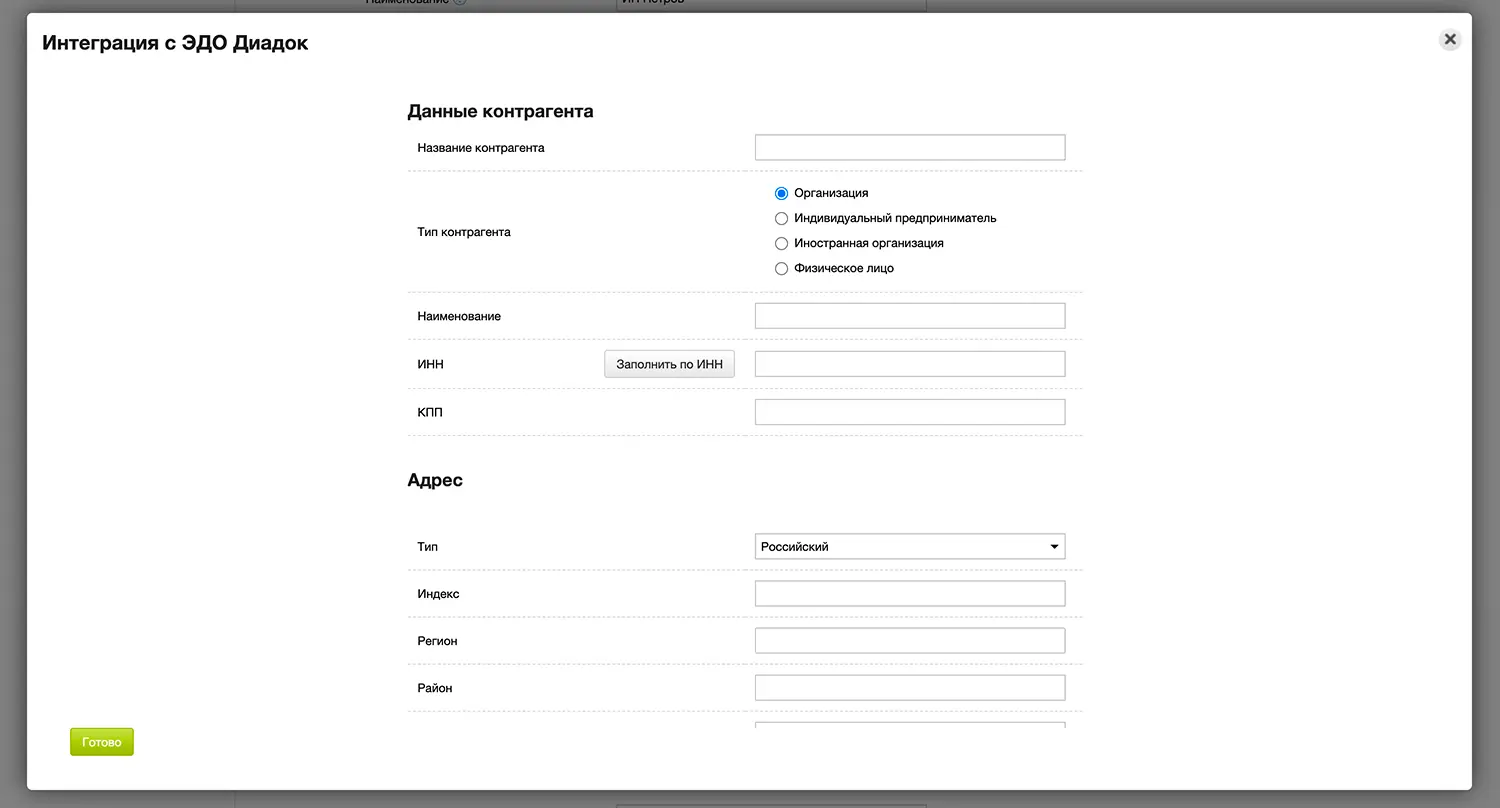Click the Интеграция с ЭДО Диадок title

coord(175,43)
